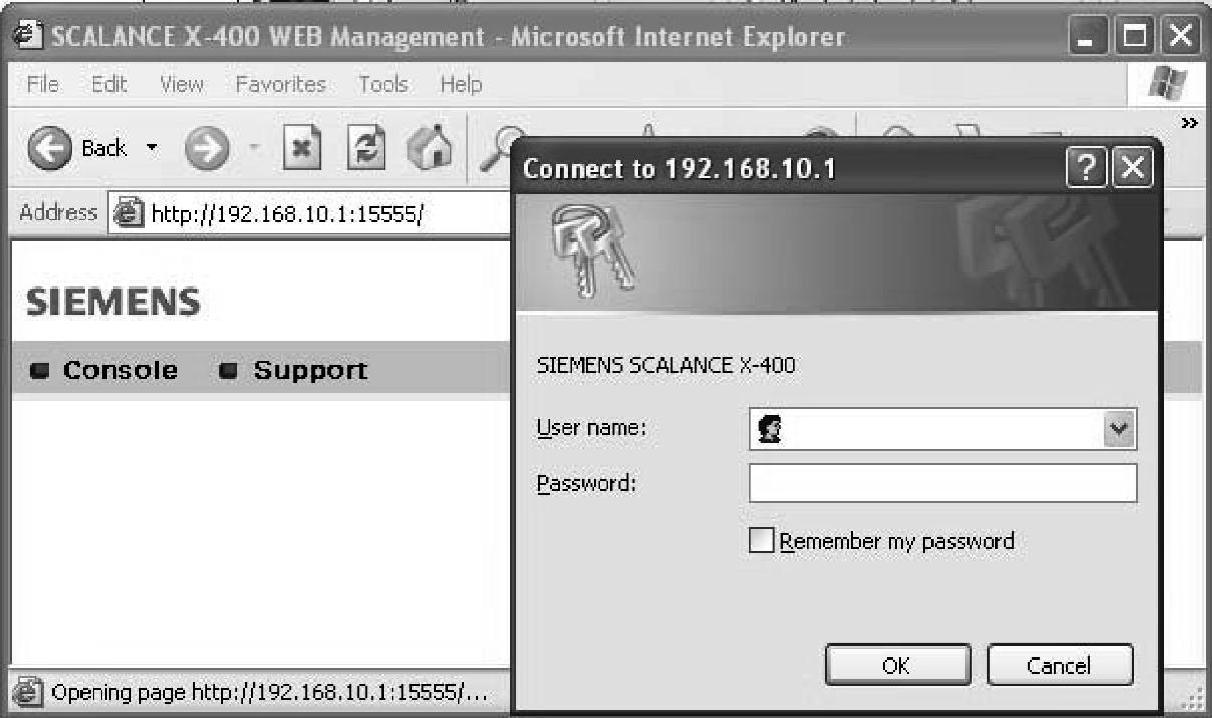
Task: Open the View menu
Action: coord(181,85)
